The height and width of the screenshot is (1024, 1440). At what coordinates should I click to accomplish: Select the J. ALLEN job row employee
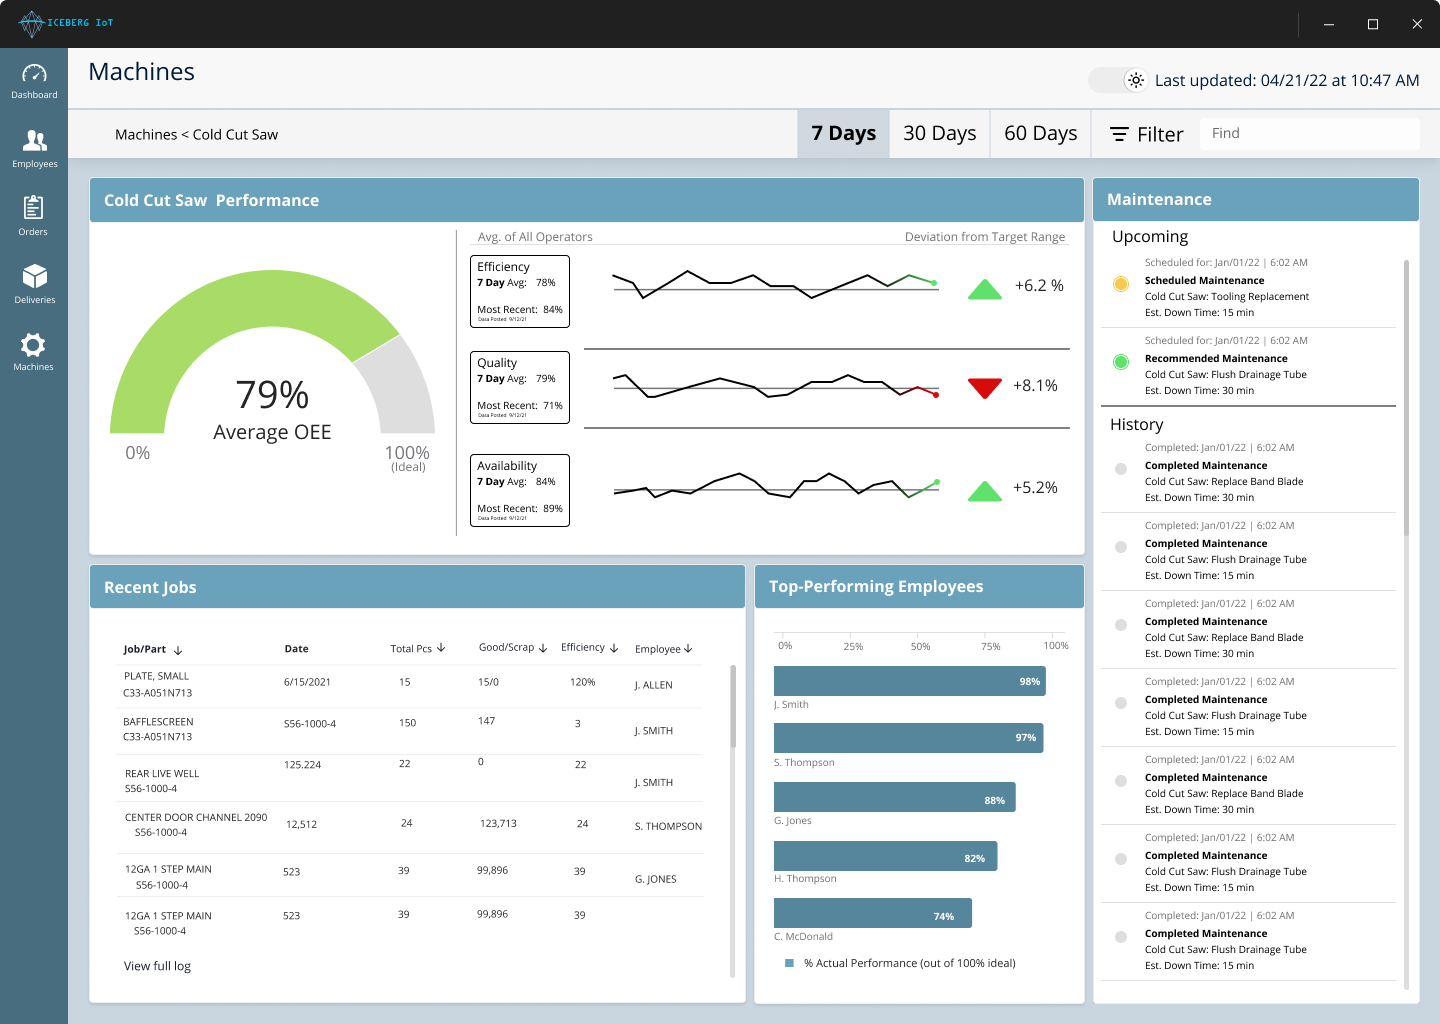coord(654,686)
